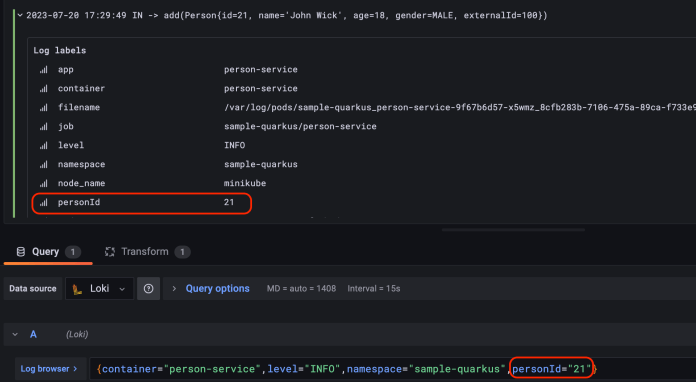Click the Interval = 15s text

click(x=374, y=289)
